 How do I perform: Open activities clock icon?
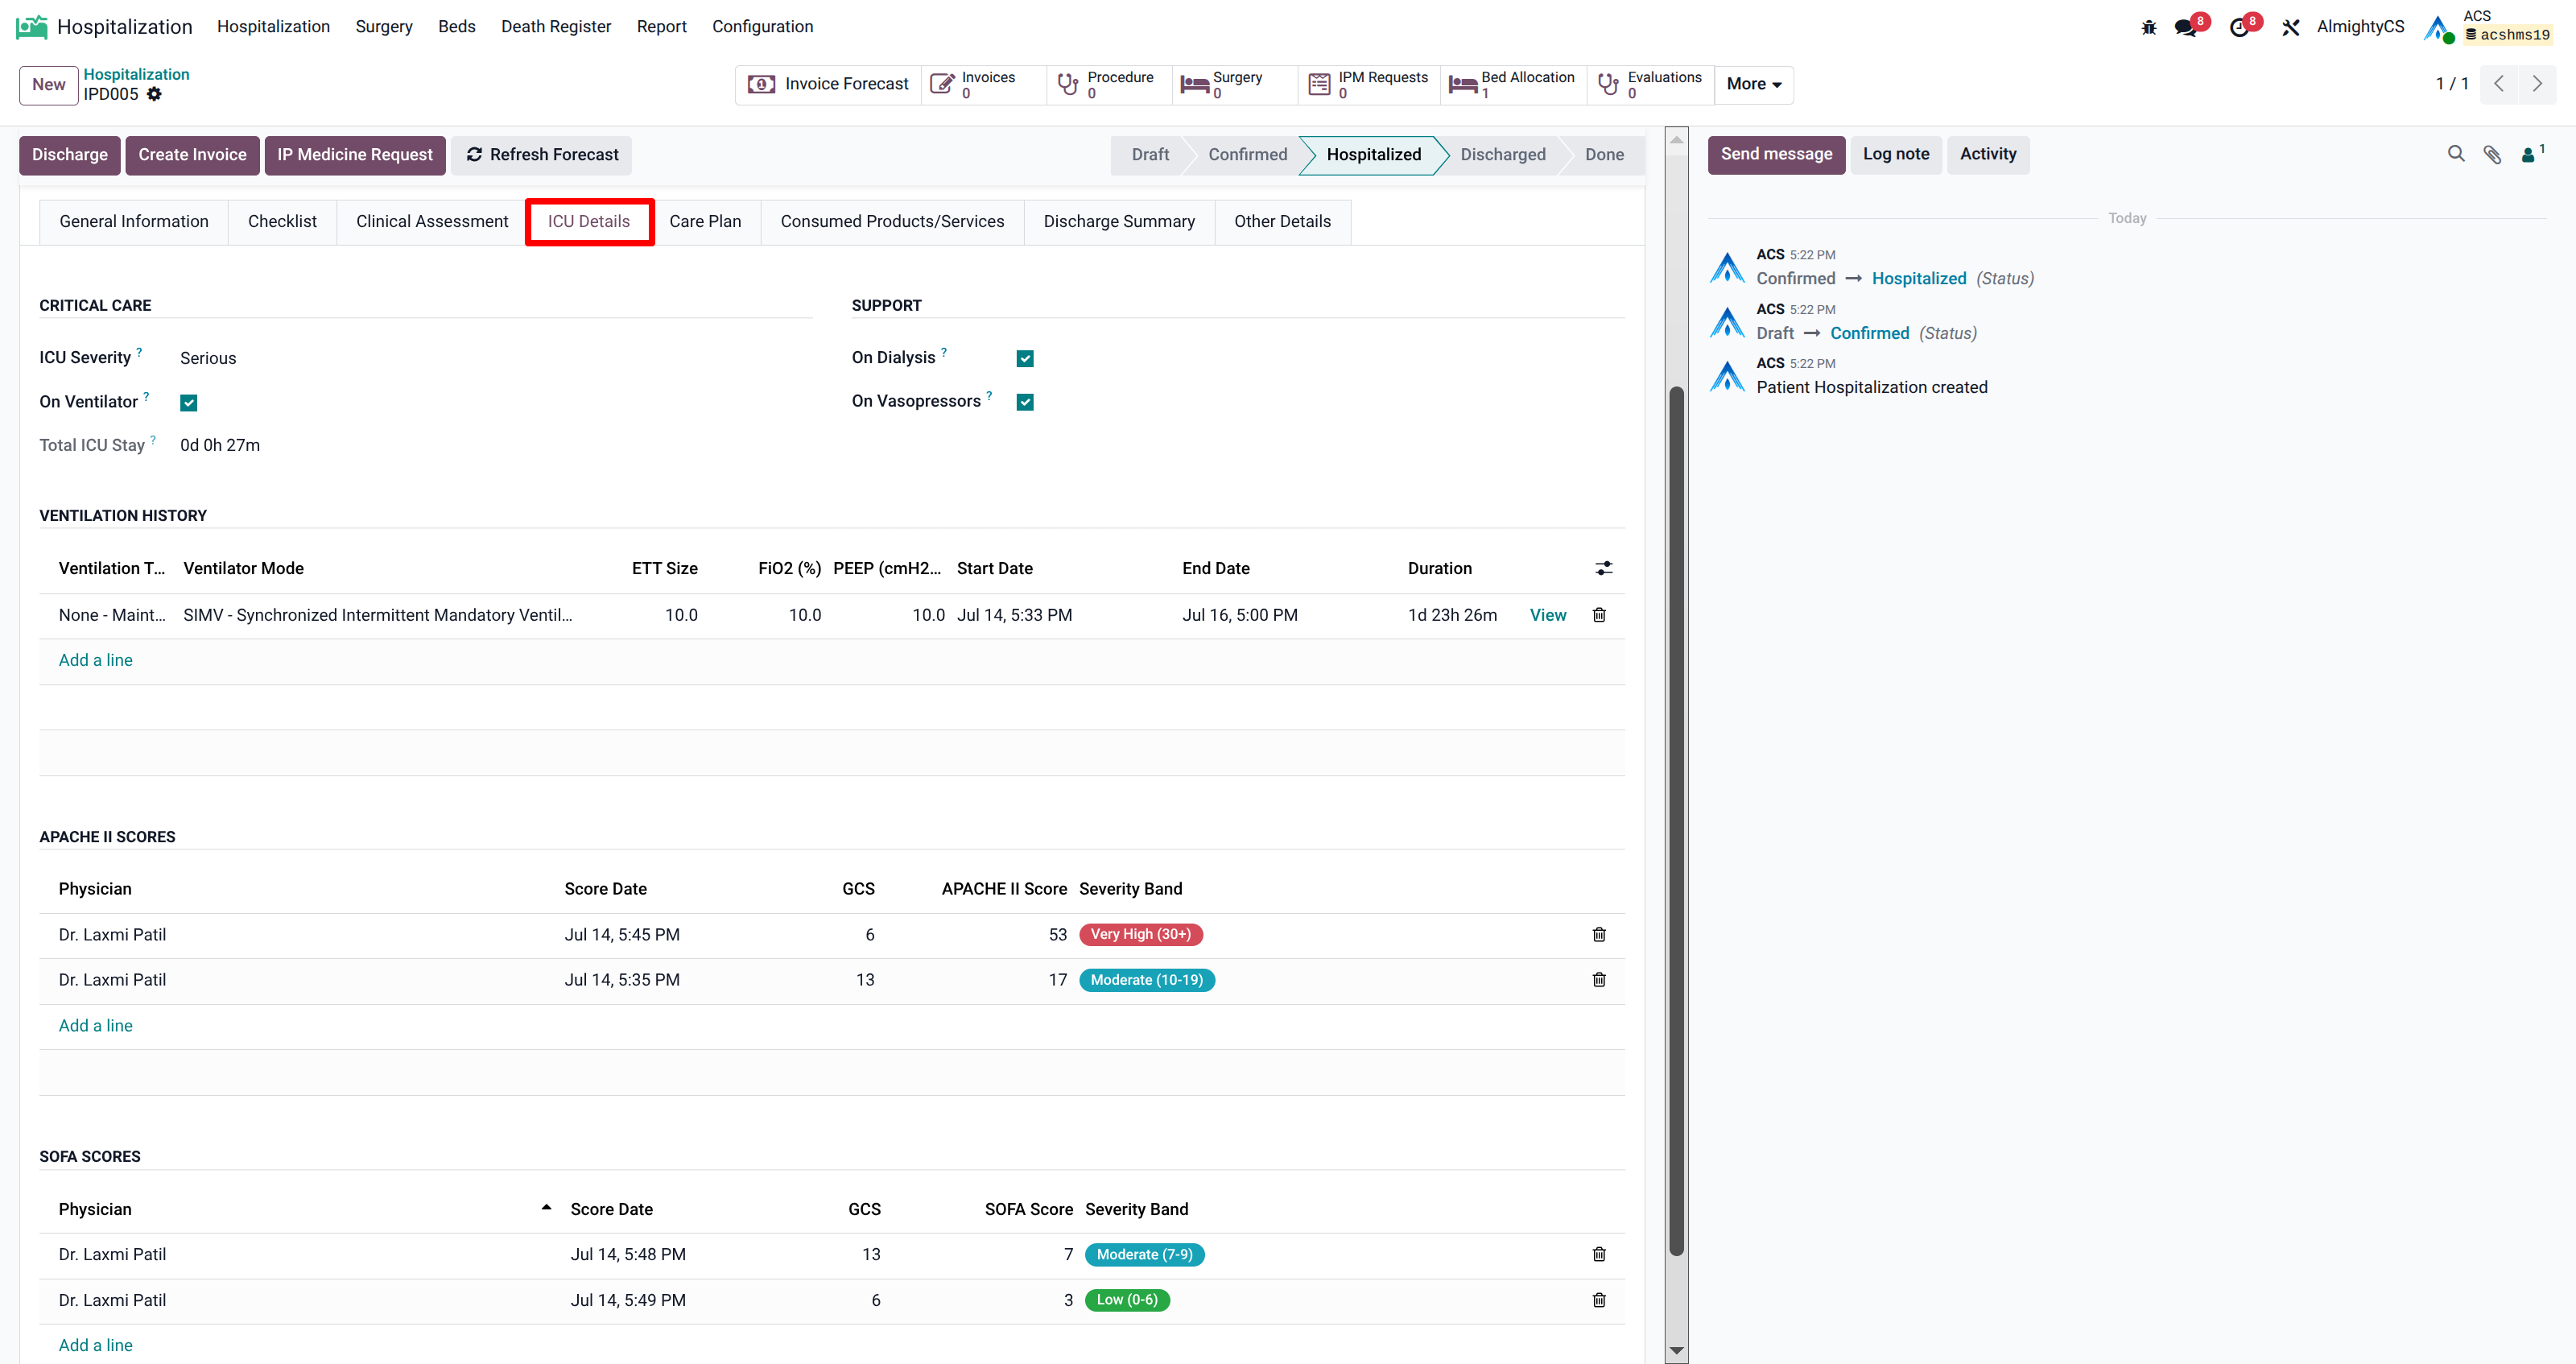[2239, 27]
